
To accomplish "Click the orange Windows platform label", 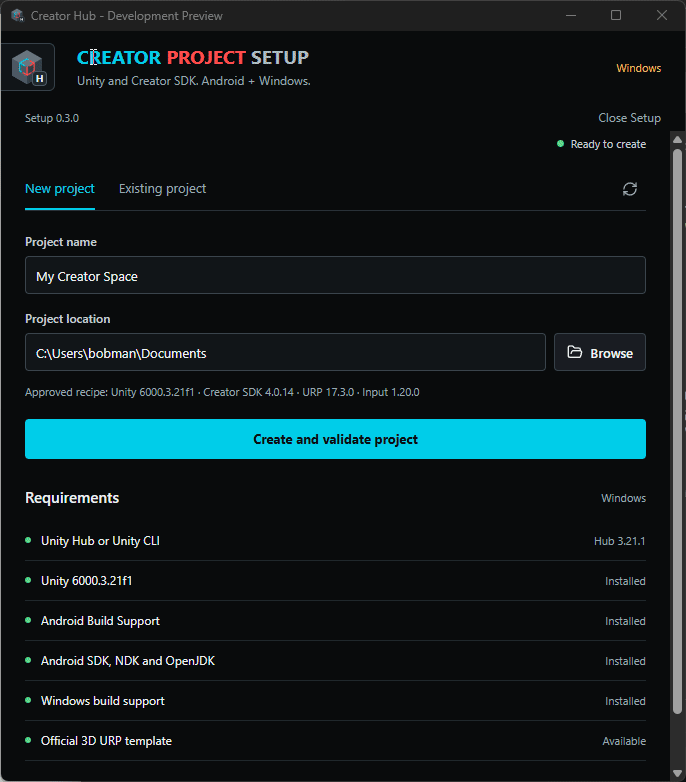I will 639,68.
